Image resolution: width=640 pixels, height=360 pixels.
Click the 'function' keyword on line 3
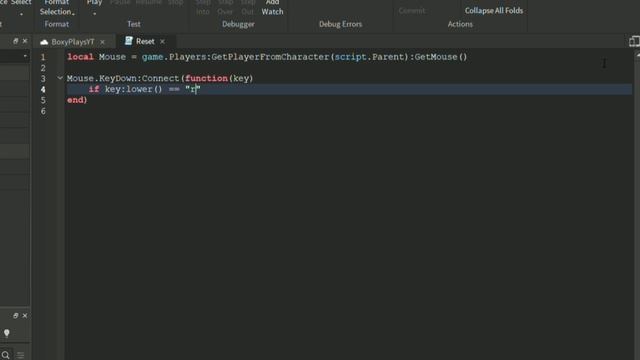[206, 78]
